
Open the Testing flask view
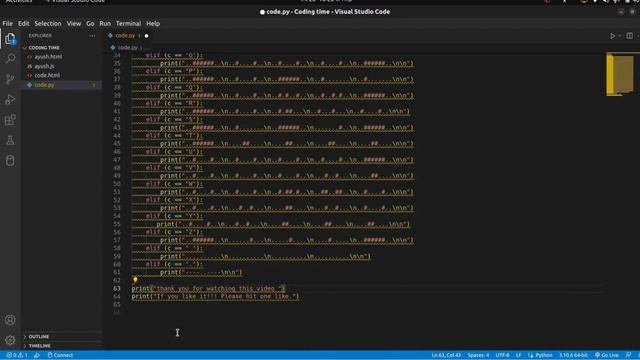point(10,140)
